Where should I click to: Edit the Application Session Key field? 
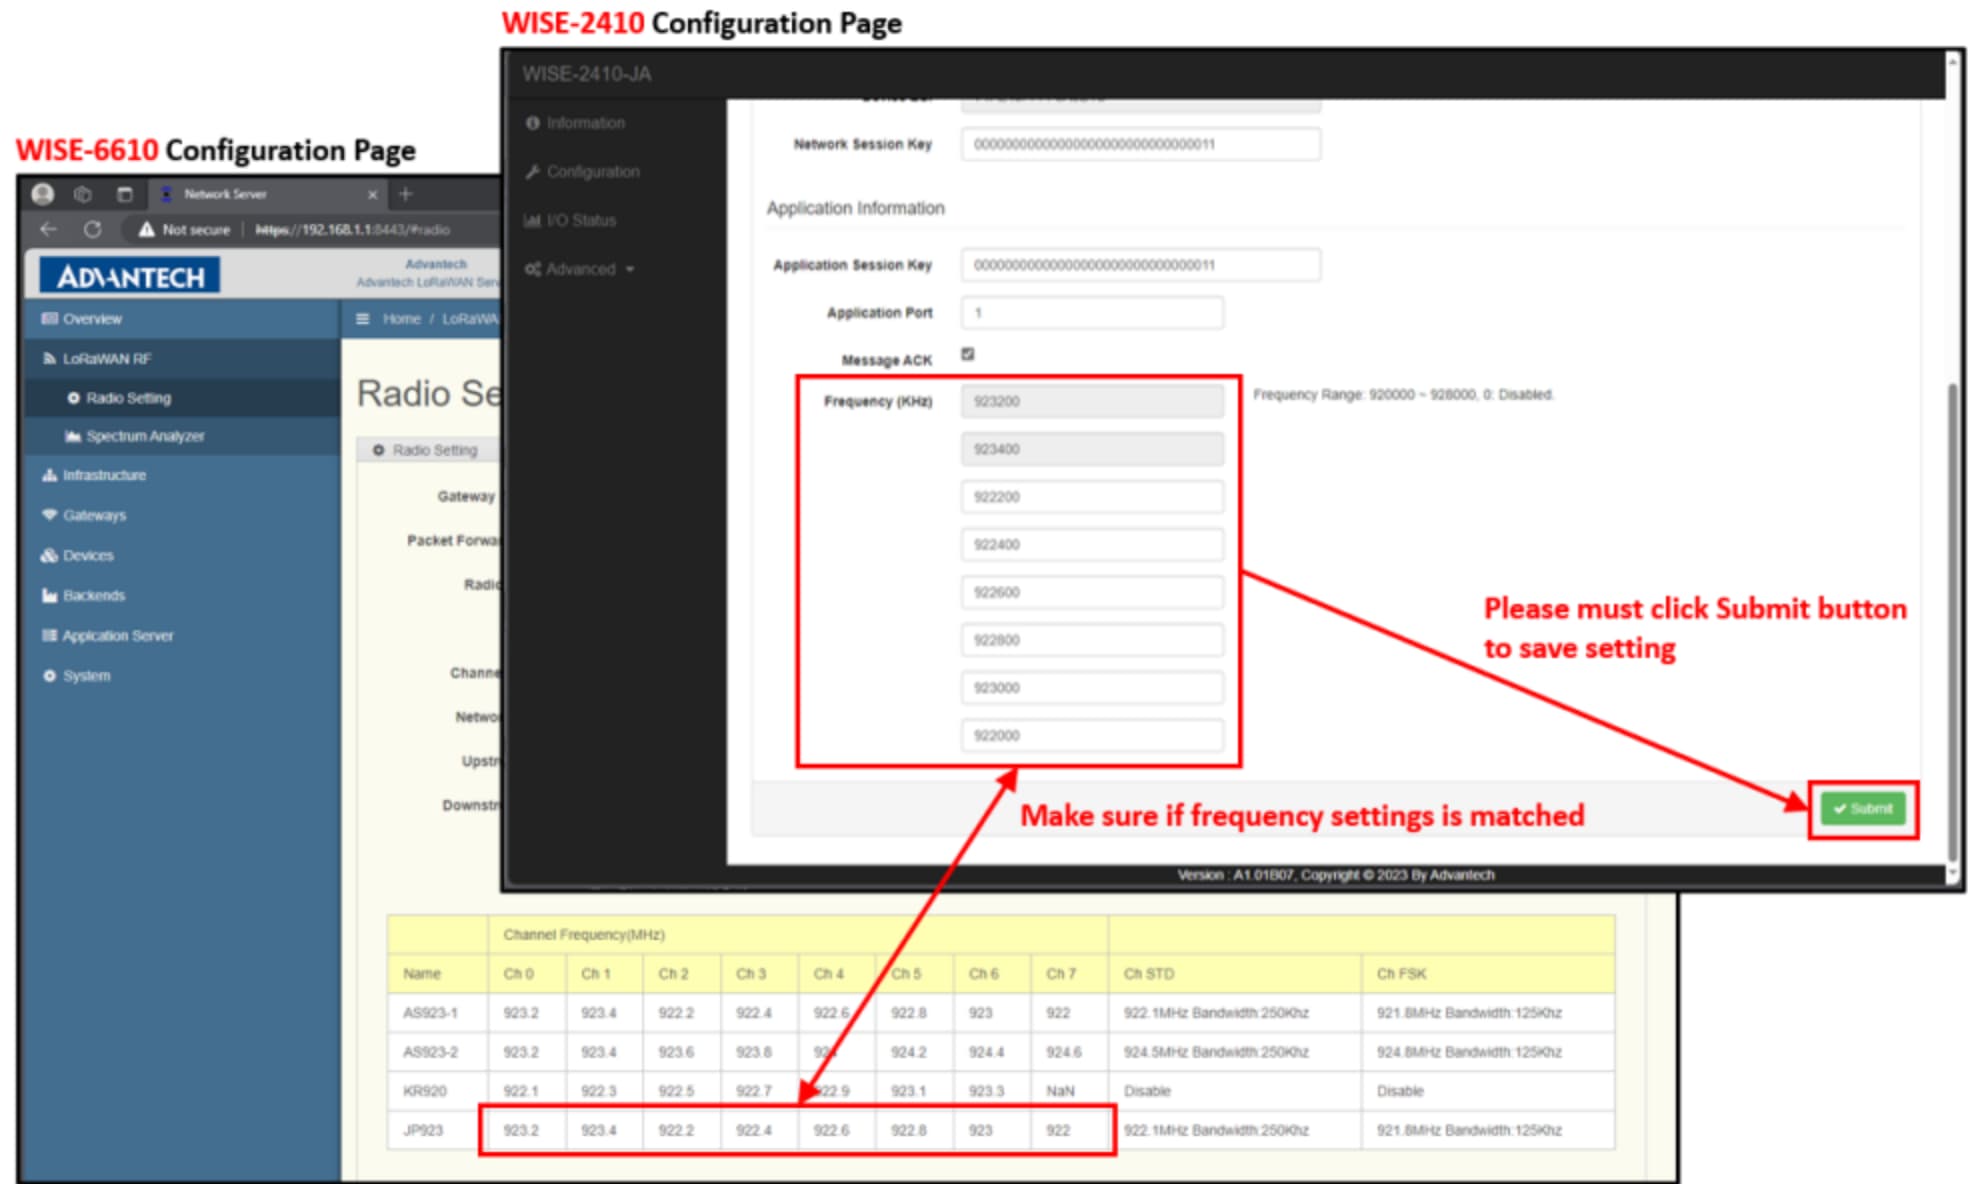point(1140,265)
